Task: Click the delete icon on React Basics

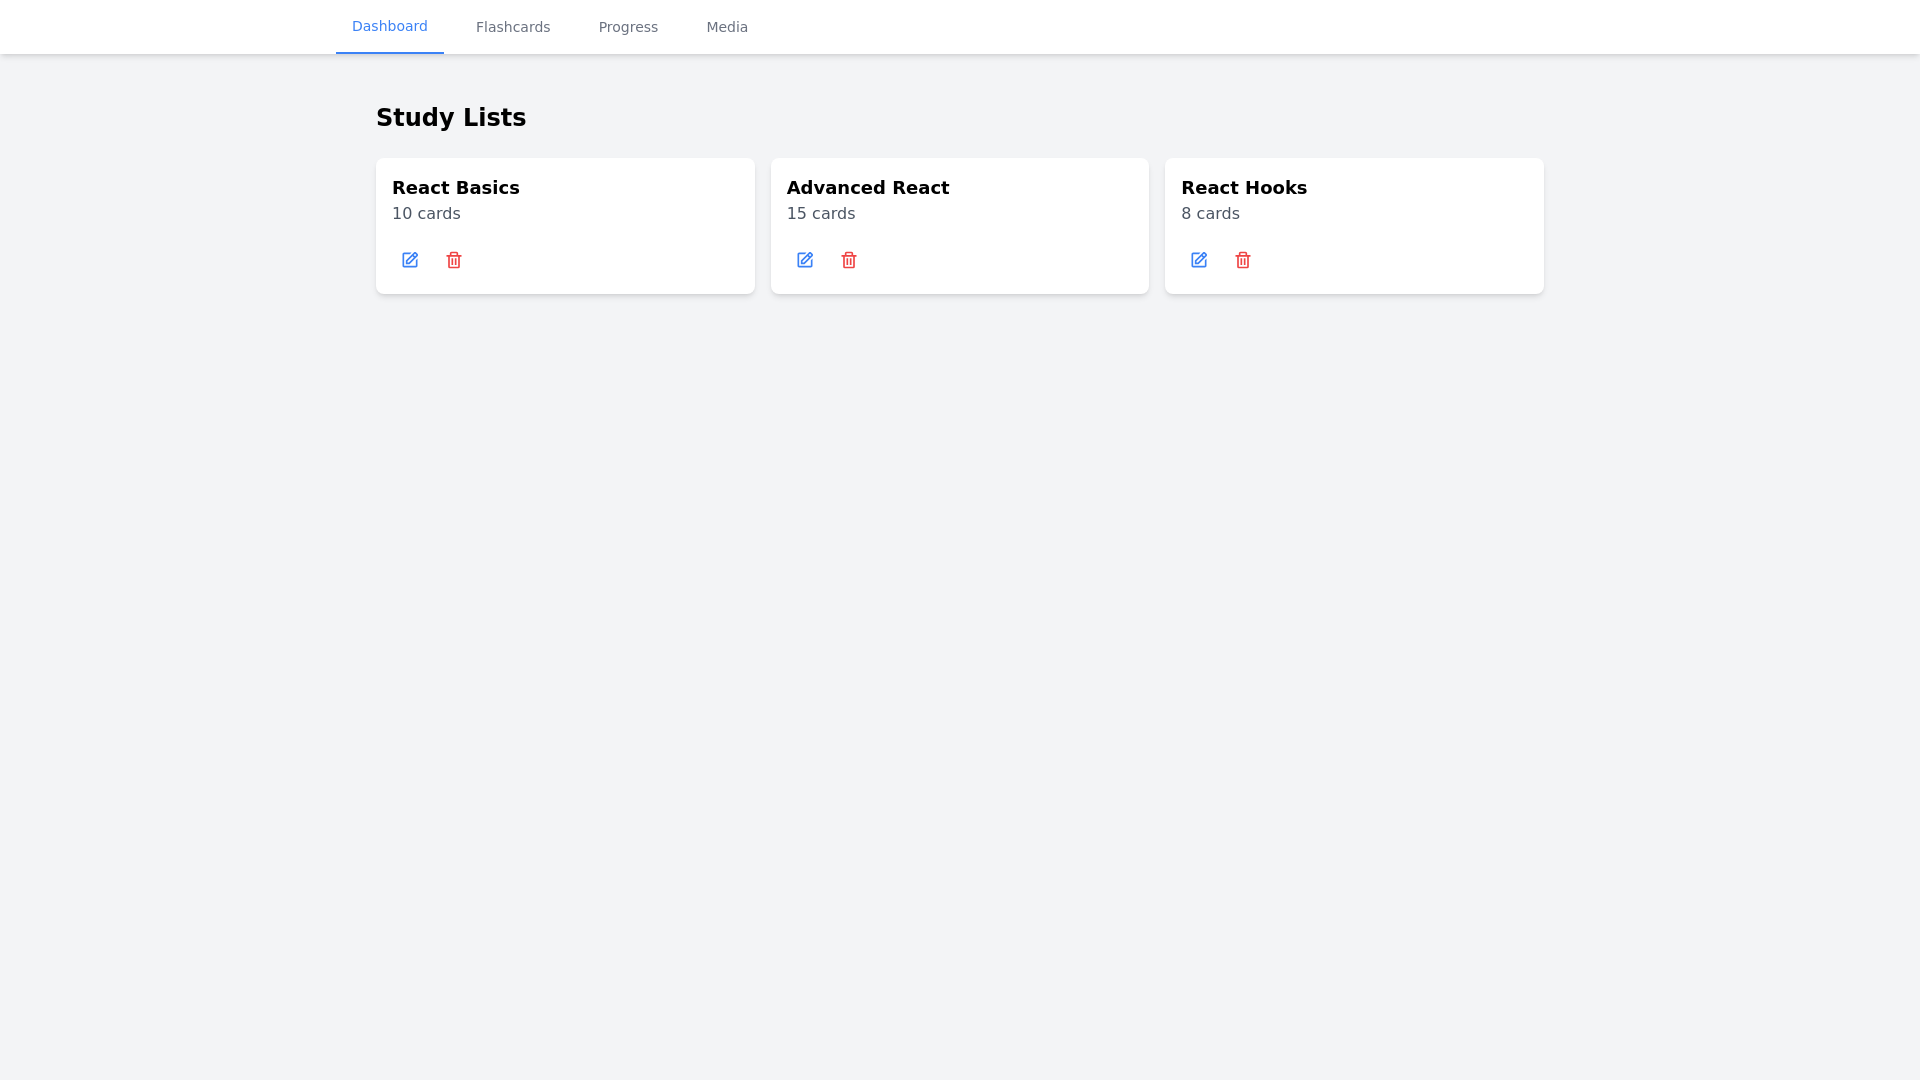Action: point(454,260)
